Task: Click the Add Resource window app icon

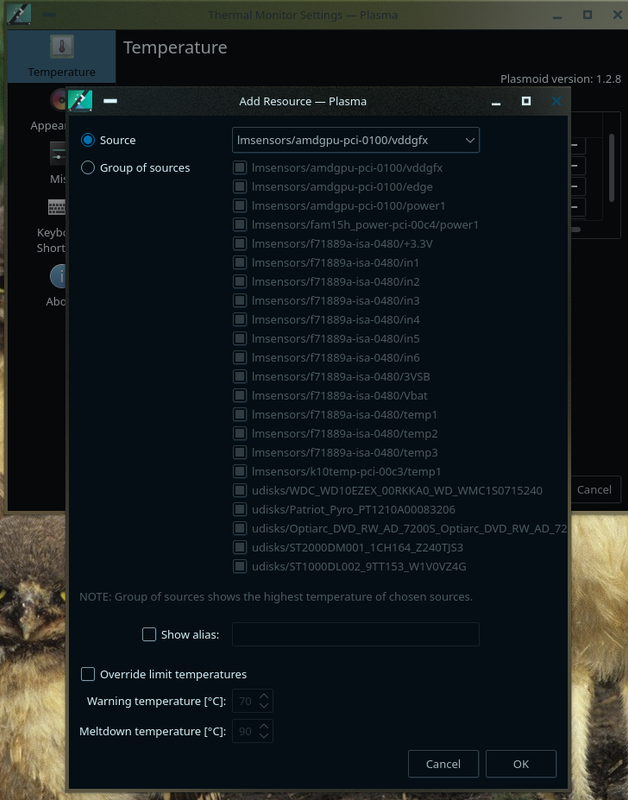Action: point(80,101)
